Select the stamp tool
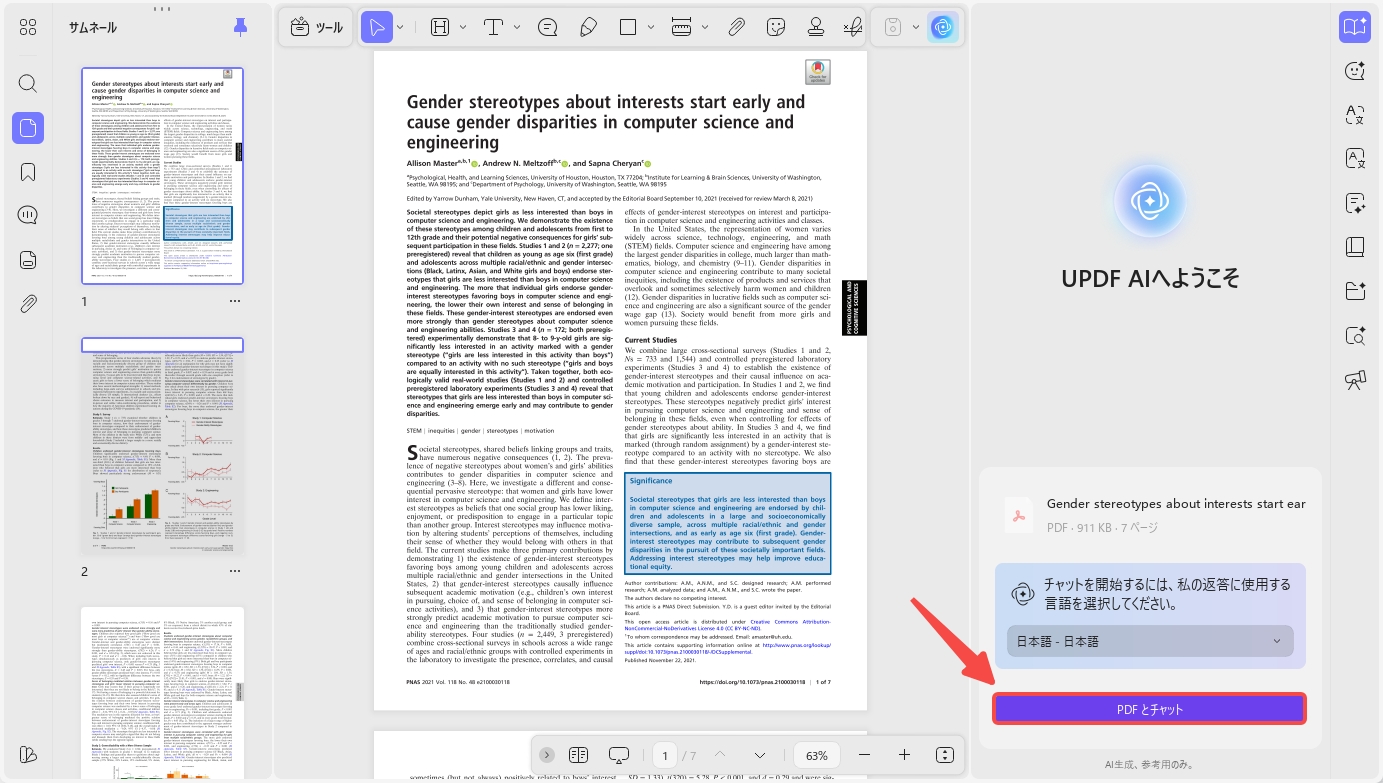 816,27
